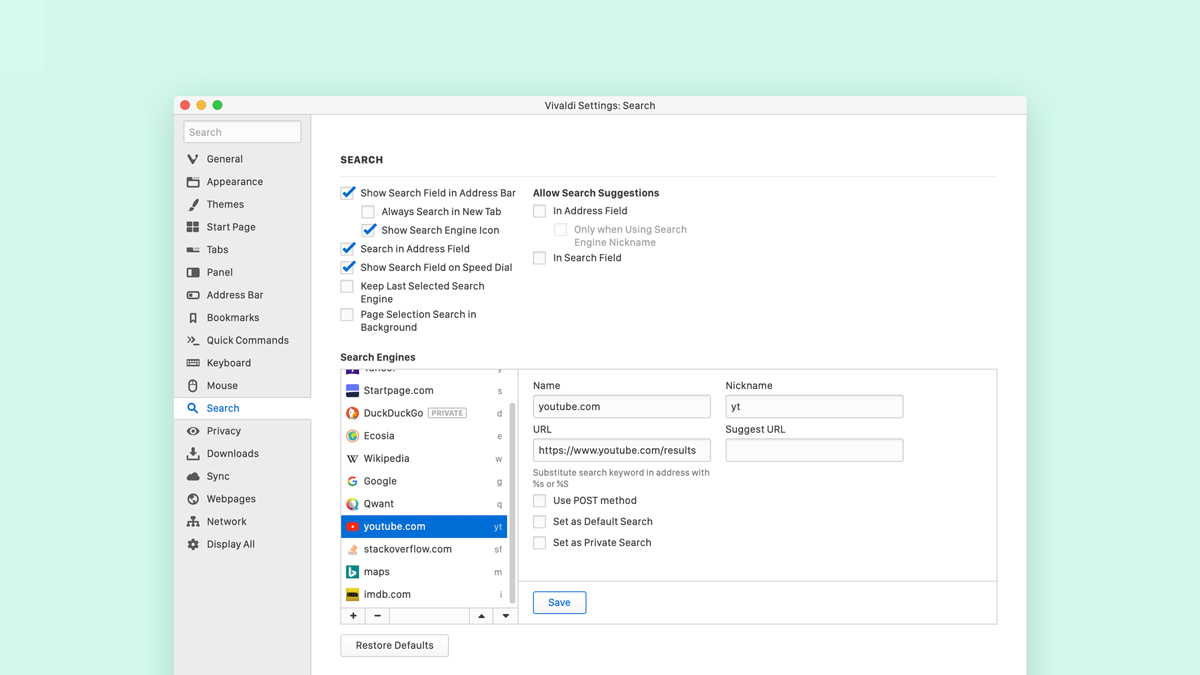This screenshot has width=1200, height=675.
Task: Enable suggestions In Address Field
Action: [x=540, y=211]
